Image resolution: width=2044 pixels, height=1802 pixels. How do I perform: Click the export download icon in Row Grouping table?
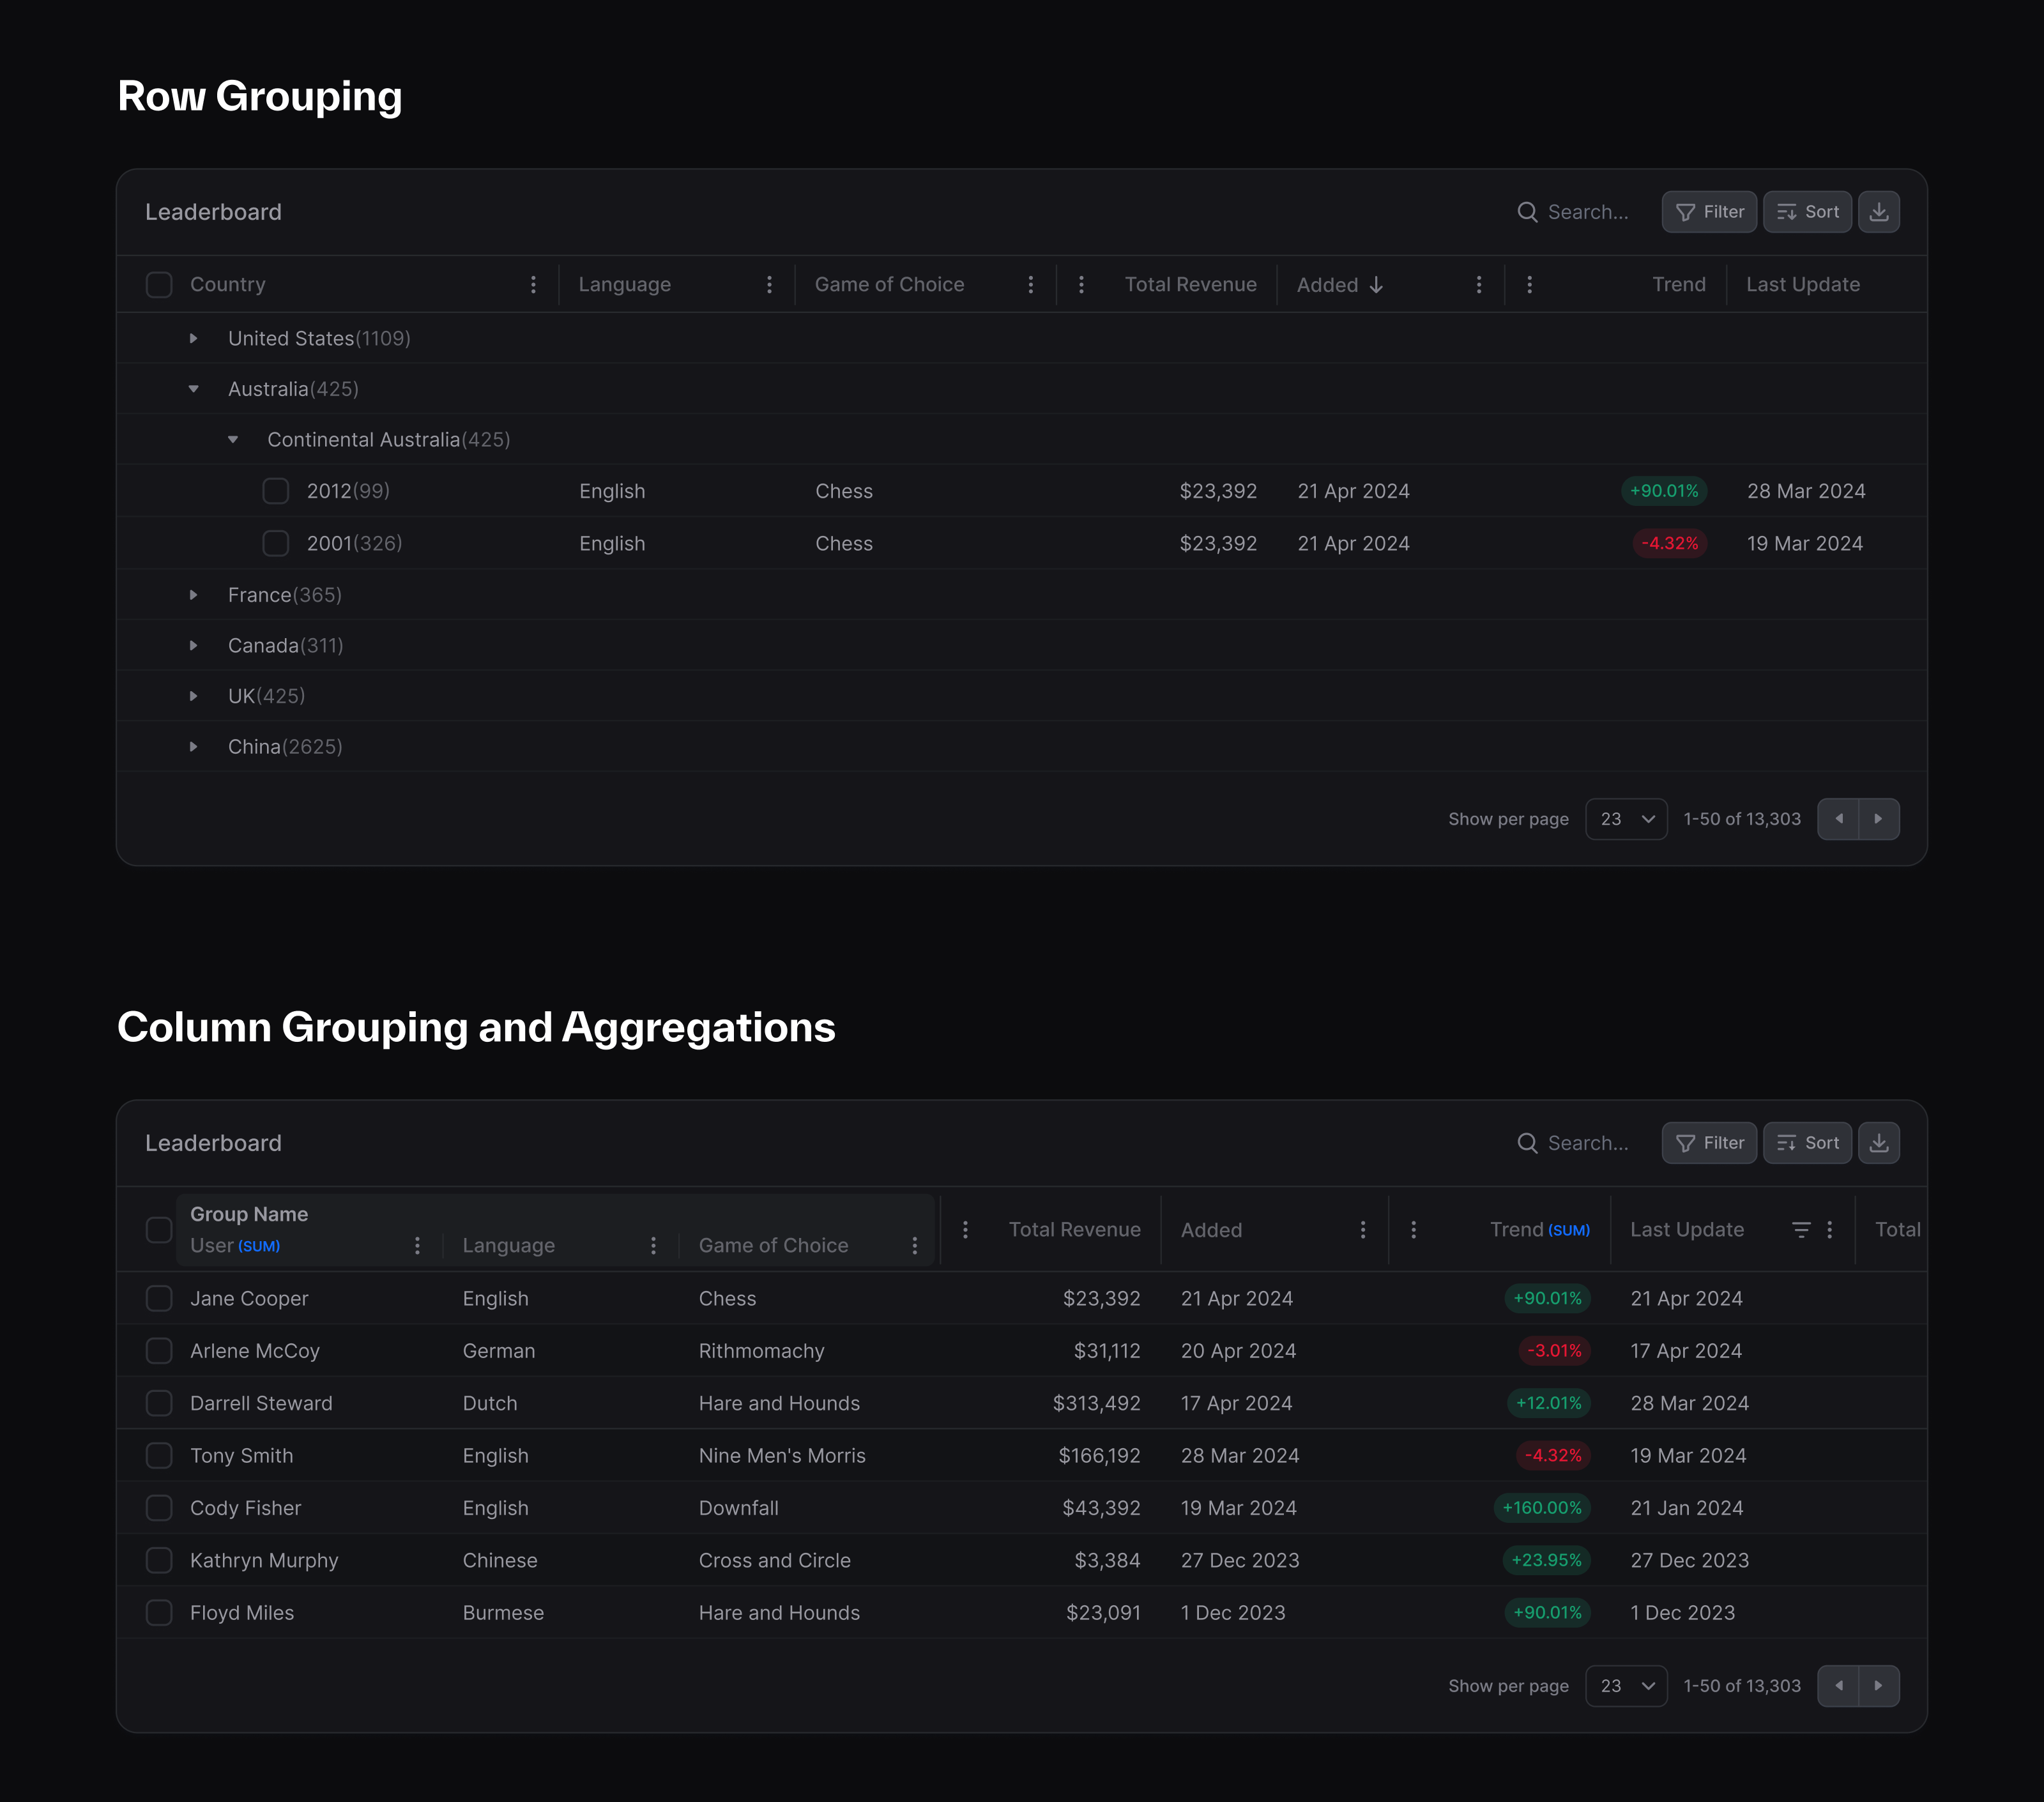(1879, 211)
